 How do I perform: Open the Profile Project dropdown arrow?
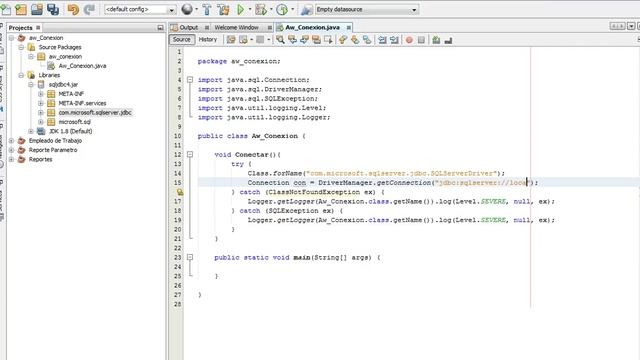pos(292,9)
